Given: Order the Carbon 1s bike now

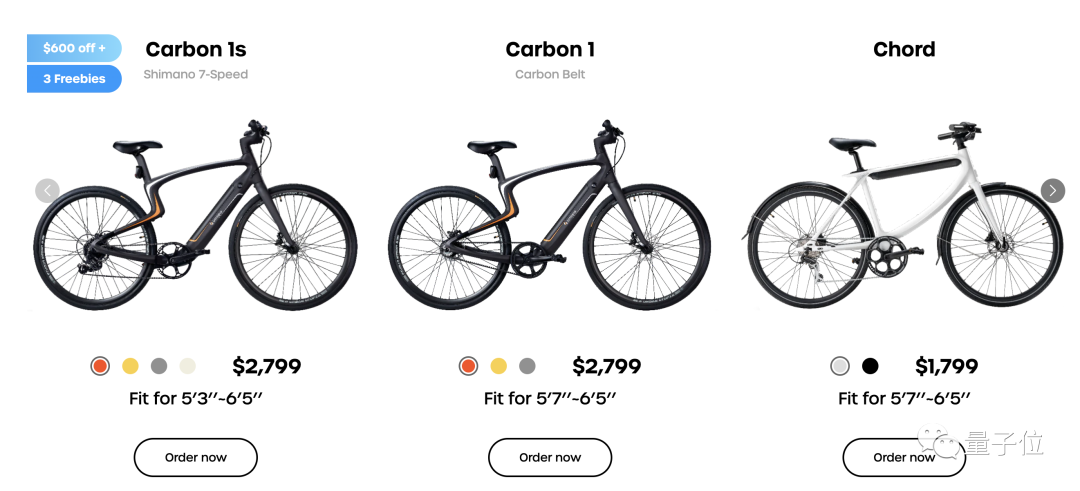Looking at the screenshot, I should [x=196, y=457].
